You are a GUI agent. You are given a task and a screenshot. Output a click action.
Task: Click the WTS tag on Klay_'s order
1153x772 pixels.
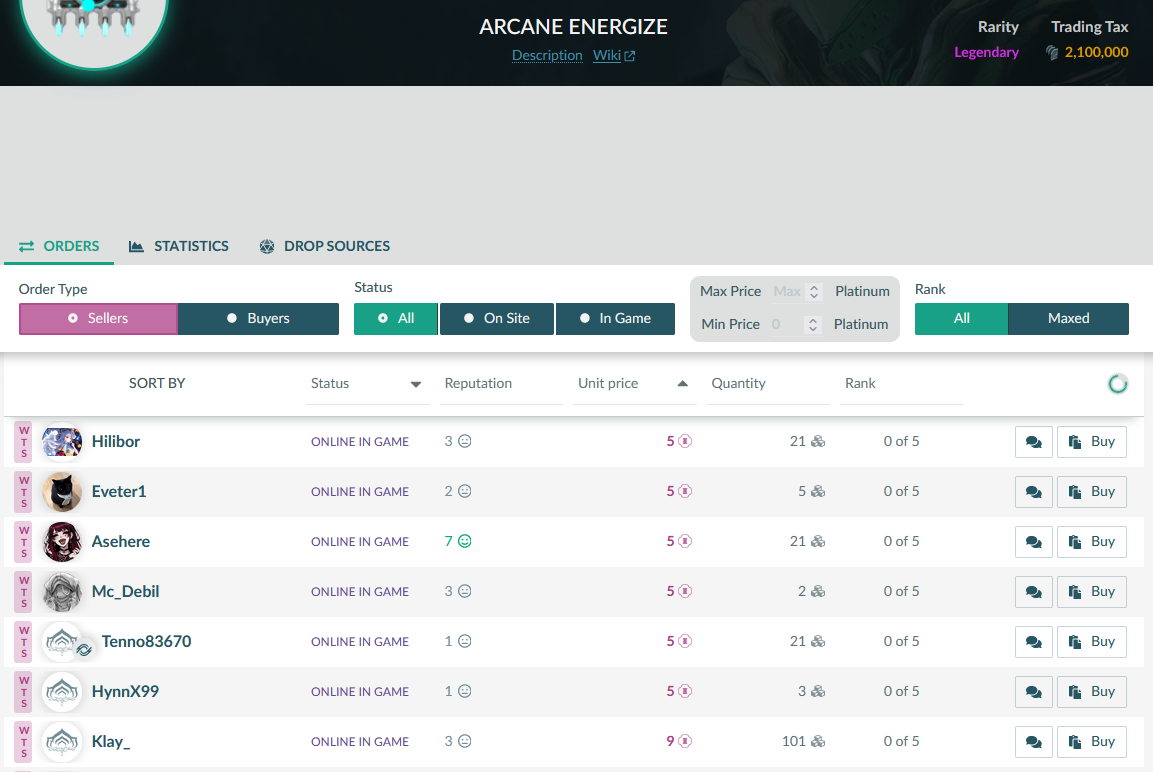pyautogui.click(x=24, y=742)
